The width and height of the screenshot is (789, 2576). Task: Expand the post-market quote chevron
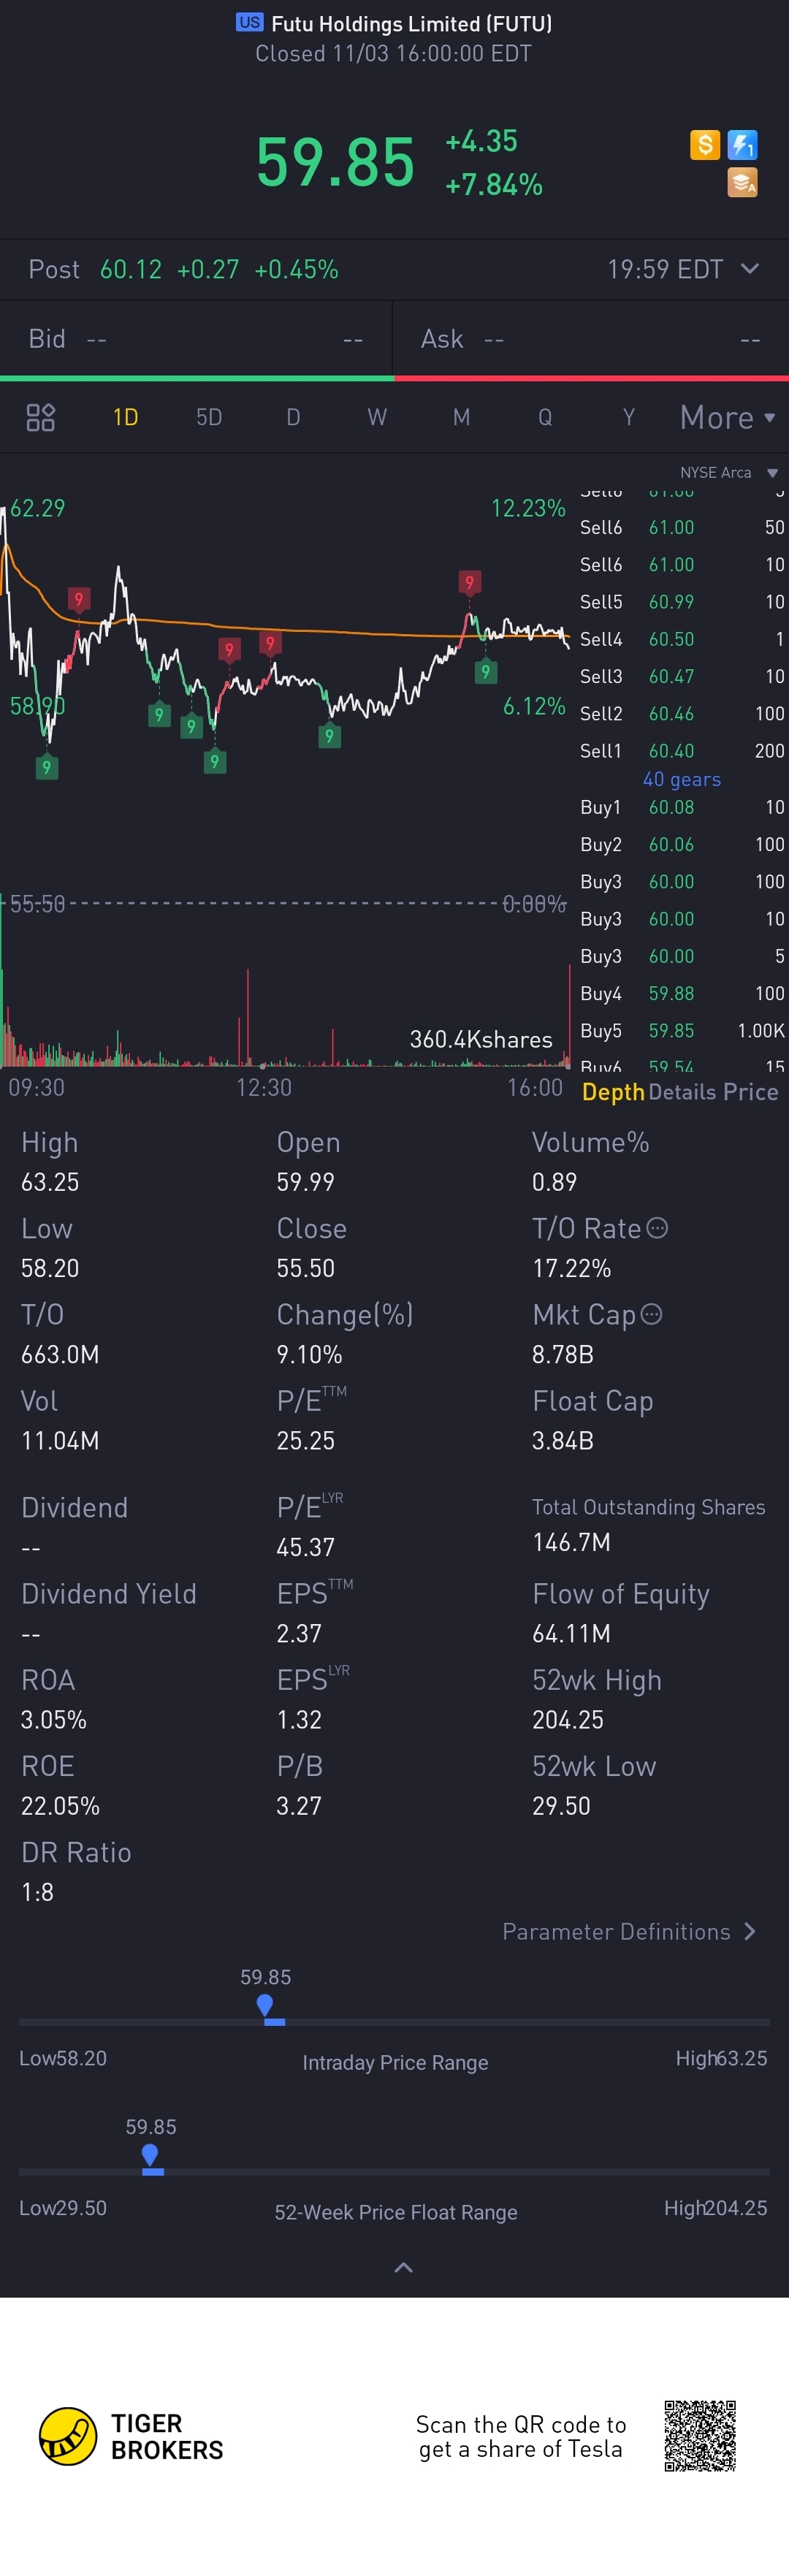point(750,269)
